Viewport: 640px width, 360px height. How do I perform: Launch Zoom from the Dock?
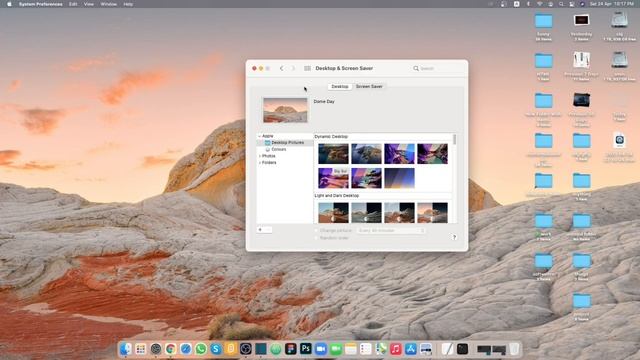coord(321,349)
